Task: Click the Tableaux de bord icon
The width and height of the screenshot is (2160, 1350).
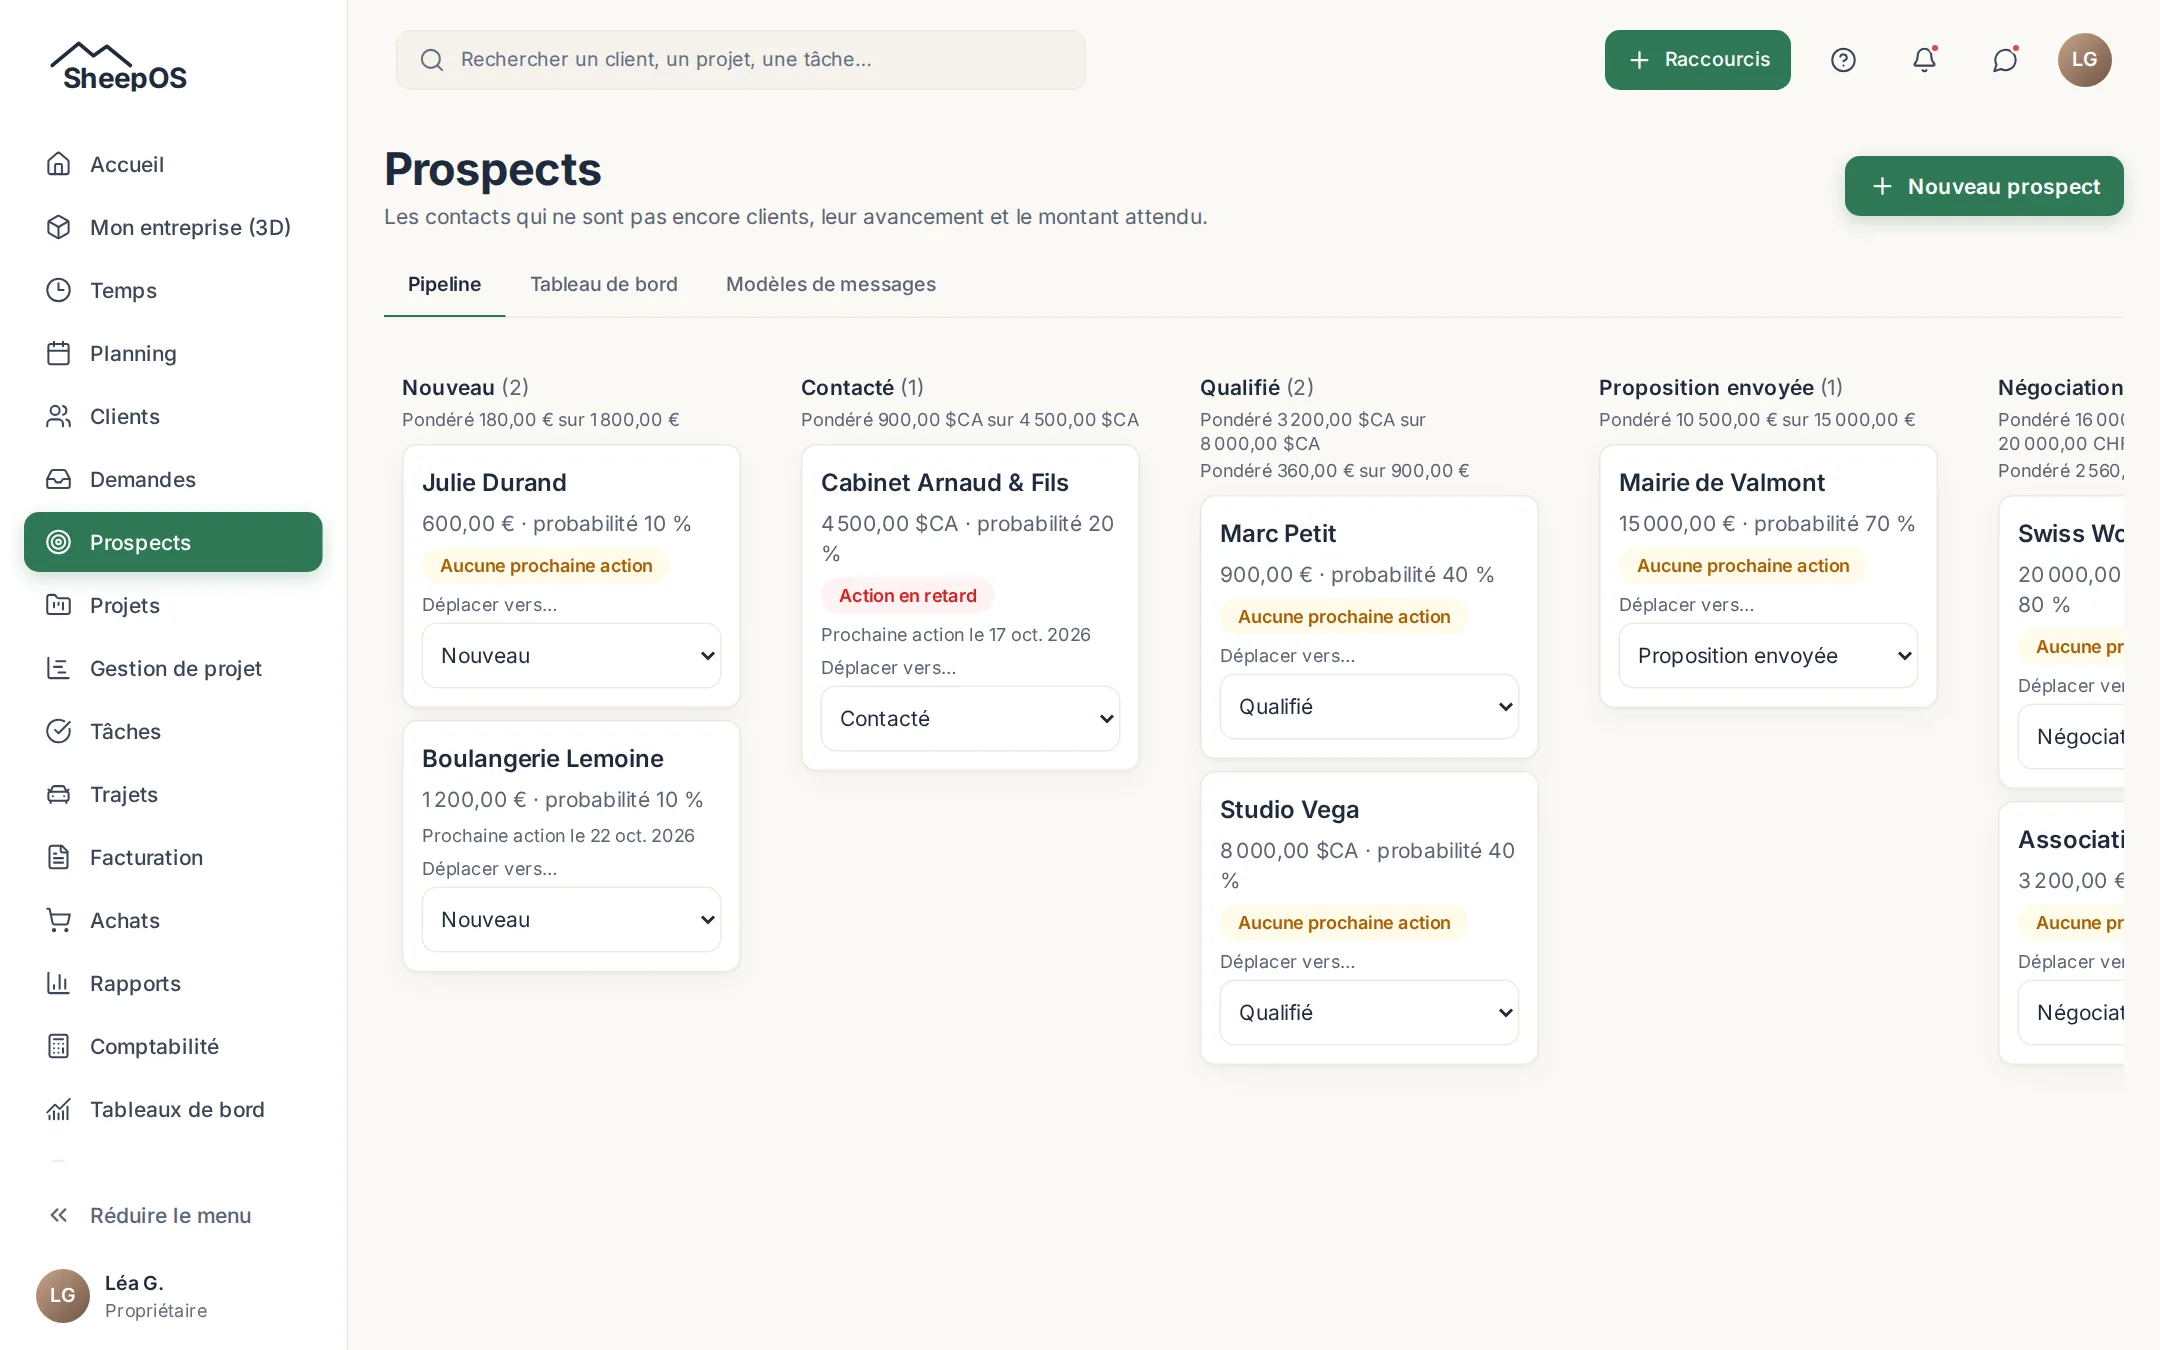Action: pos(59,1109)
